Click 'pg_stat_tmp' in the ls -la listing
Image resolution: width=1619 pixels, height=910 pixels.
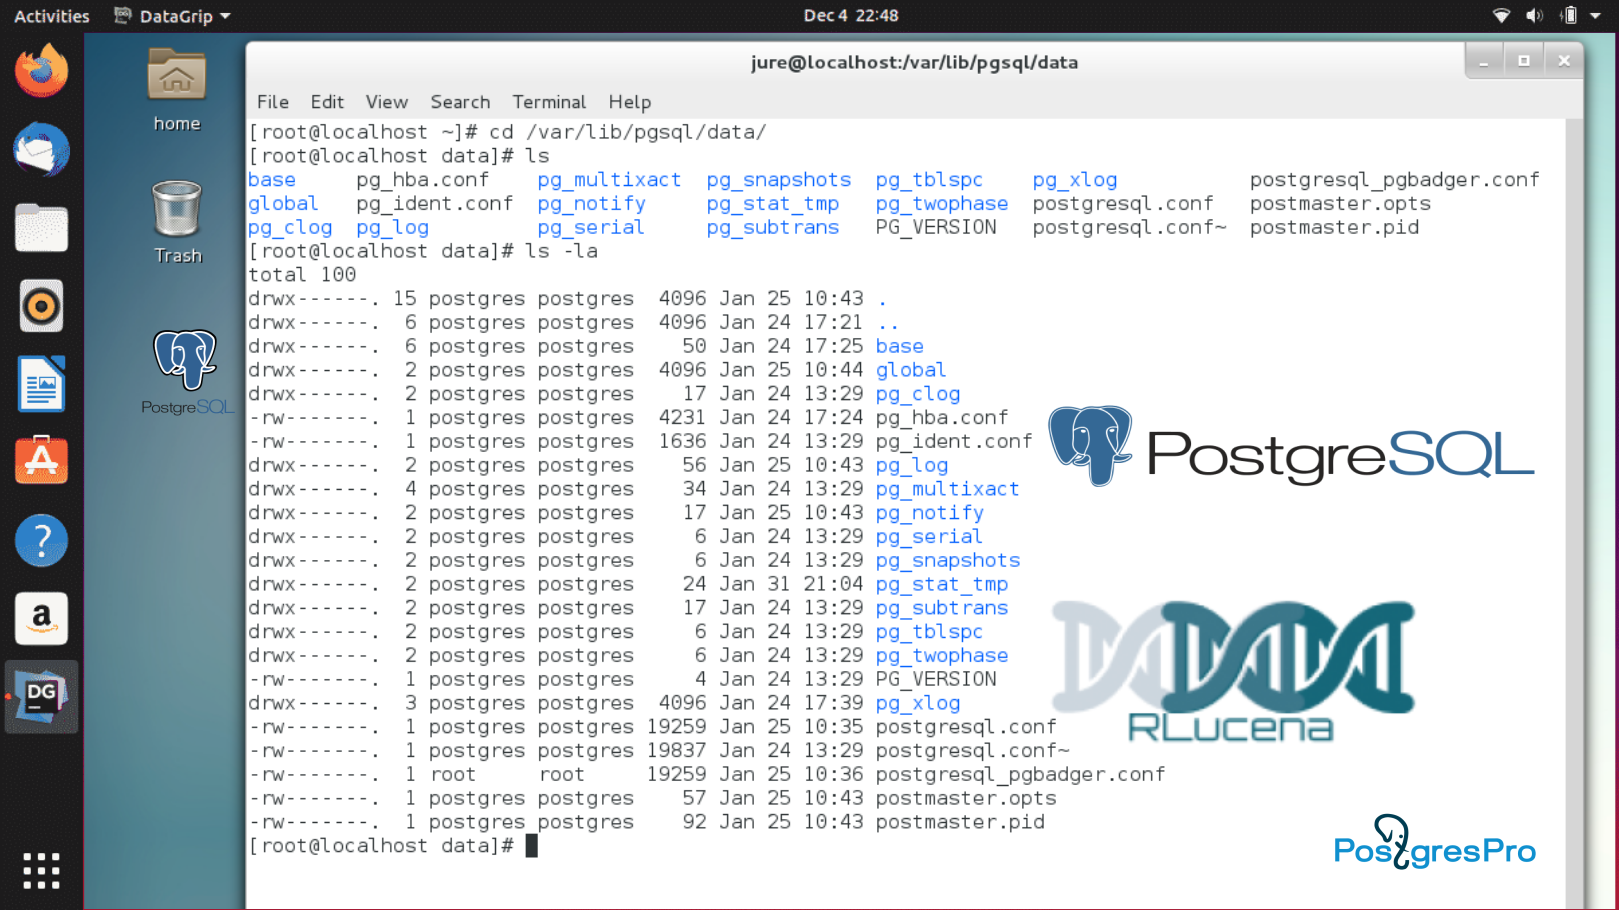tap(942, 584)
